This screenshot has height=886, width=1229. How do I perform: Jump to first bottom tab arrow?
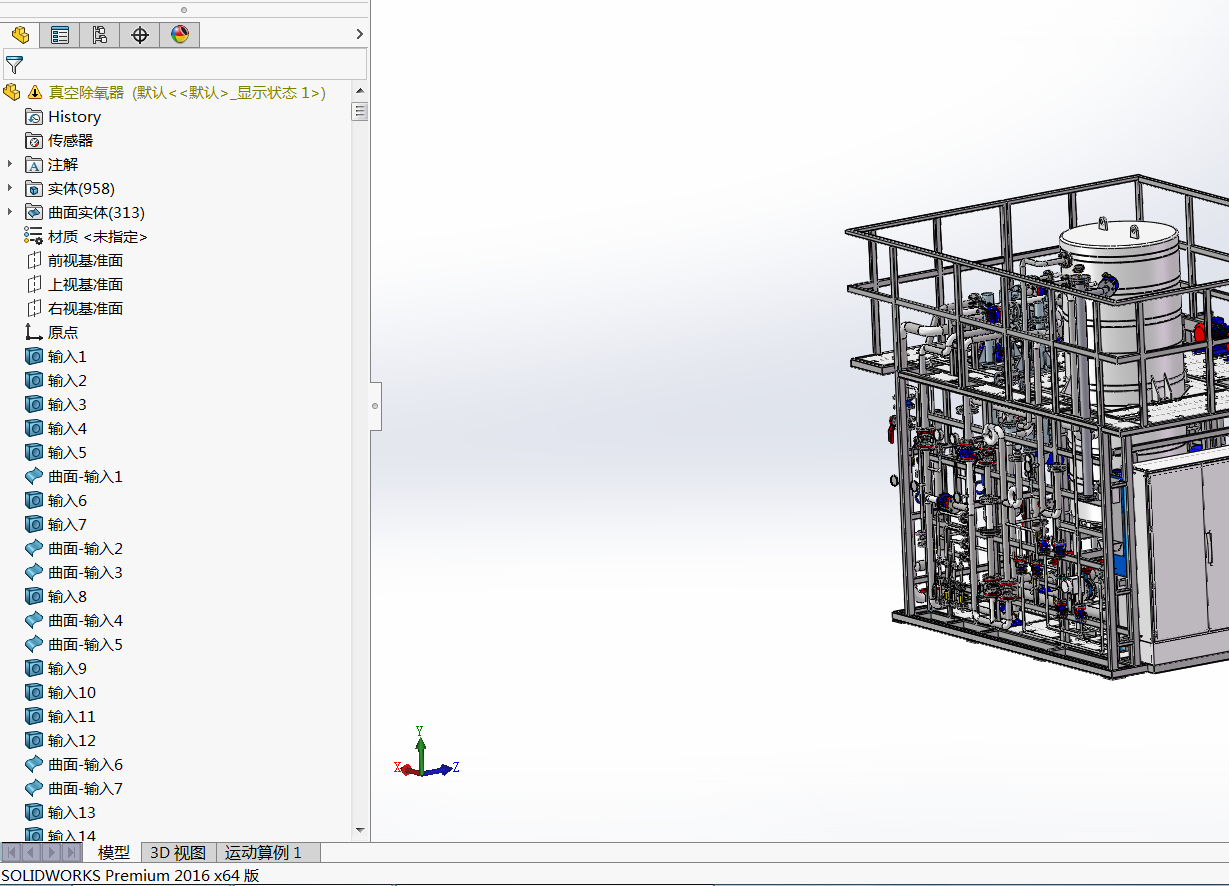[11, 853]
